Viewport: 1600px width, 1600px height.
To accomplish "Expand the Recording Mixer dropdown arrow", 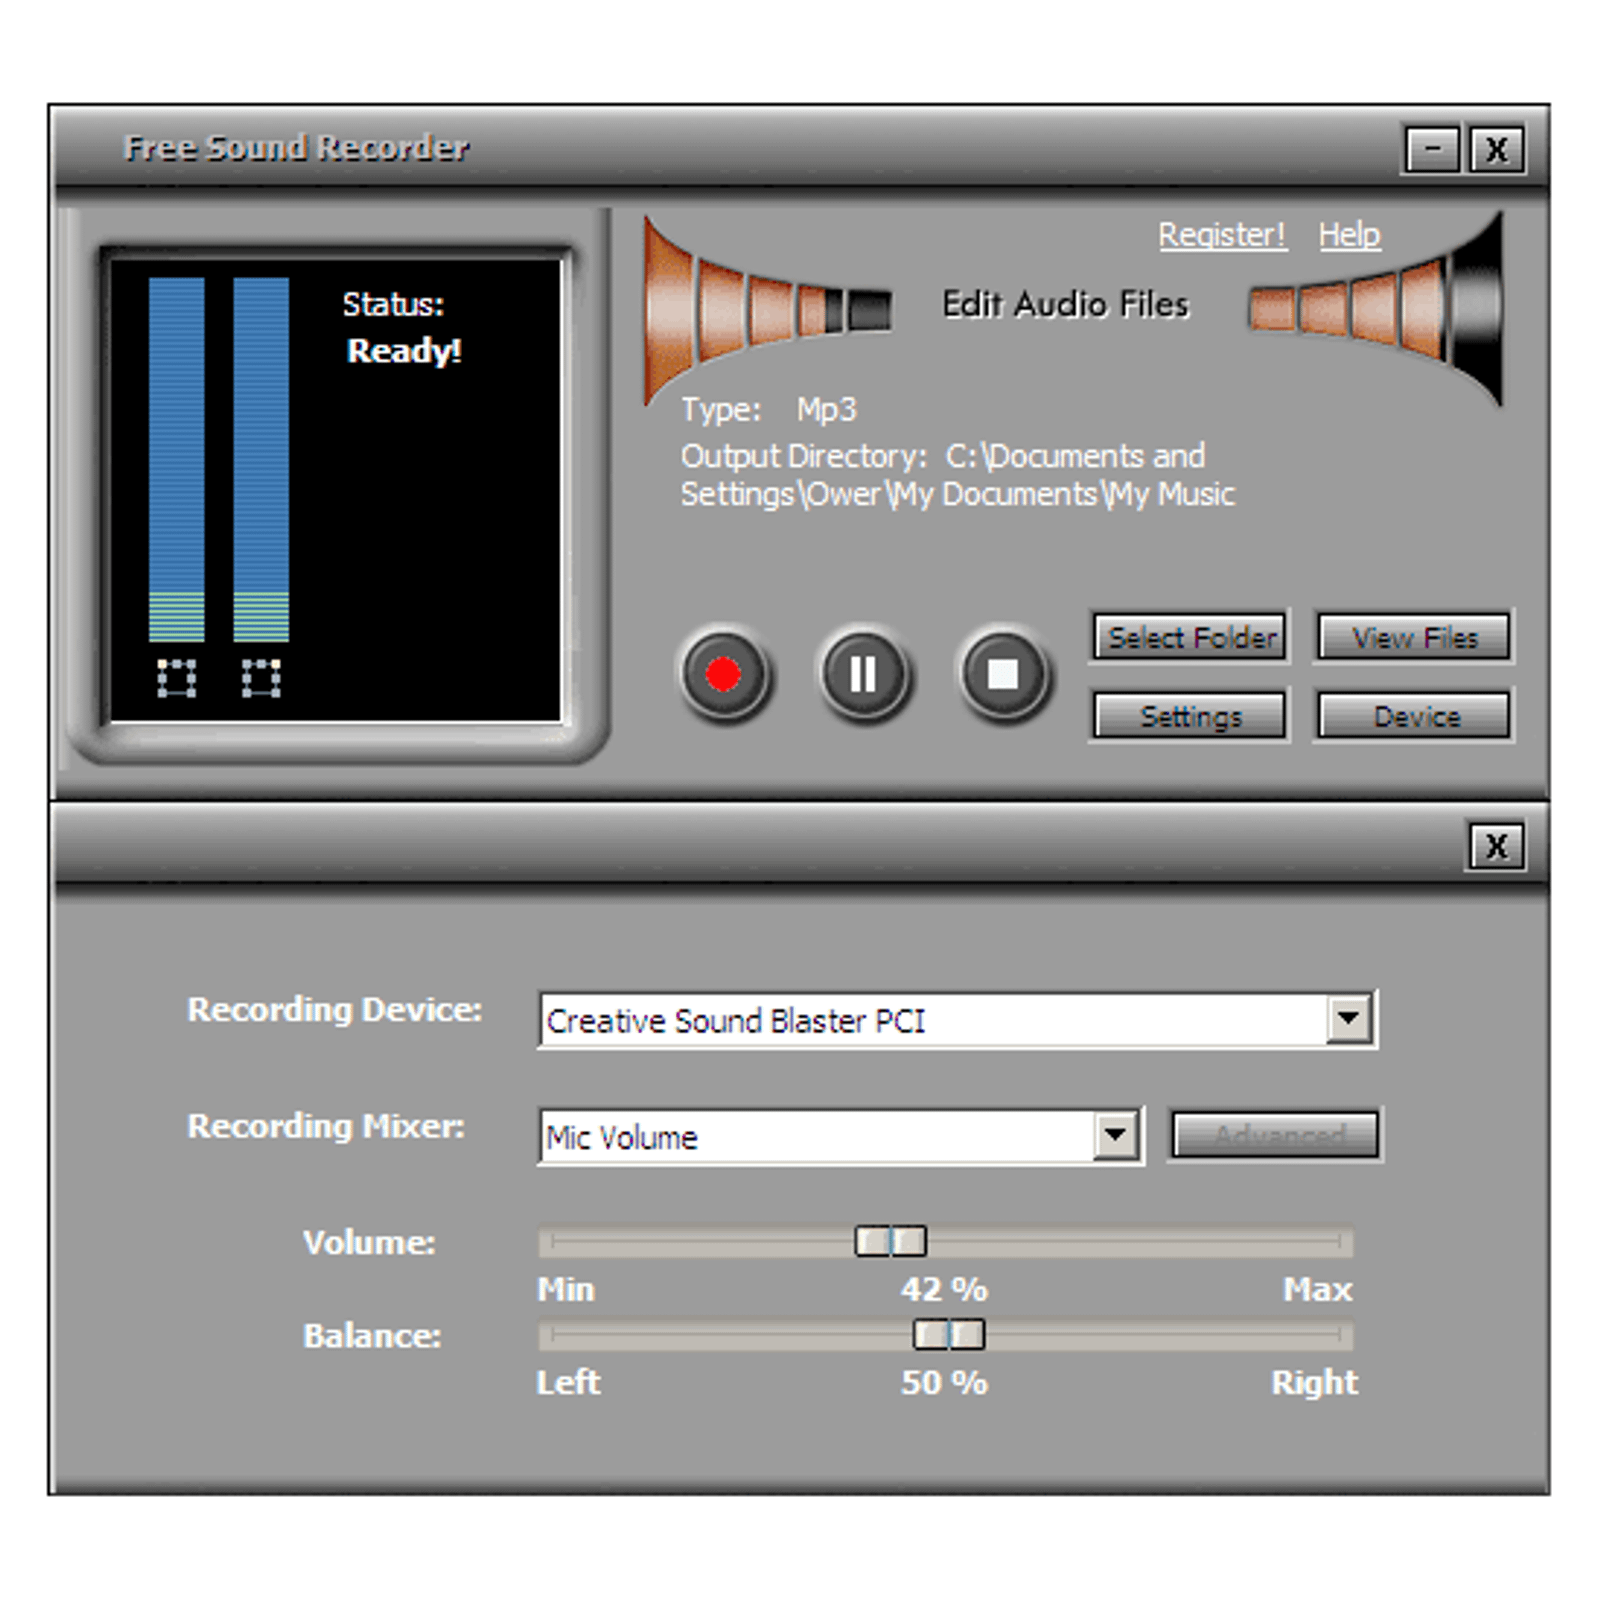I will click(1115, 1136).
